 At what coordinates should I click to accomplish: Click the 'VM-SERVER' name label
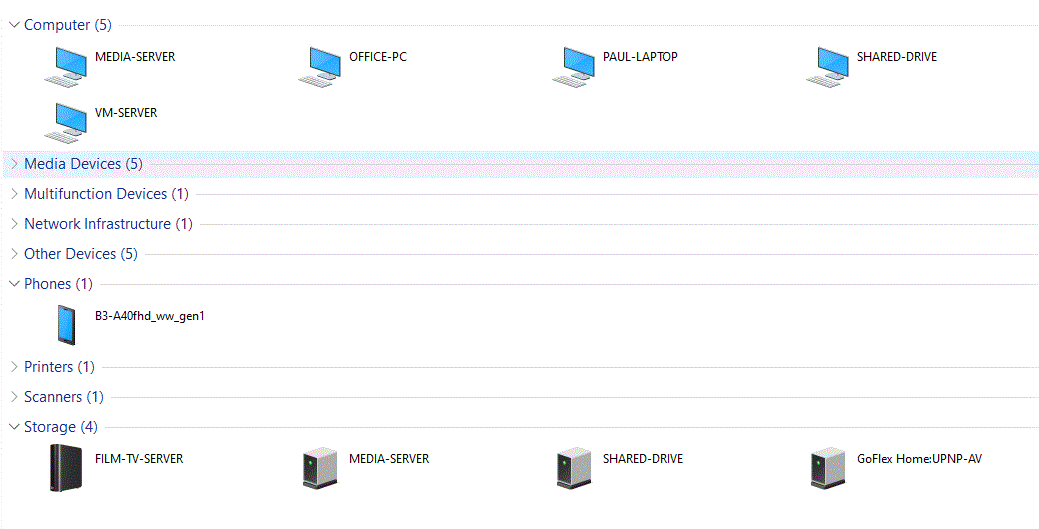pos(126,113)
